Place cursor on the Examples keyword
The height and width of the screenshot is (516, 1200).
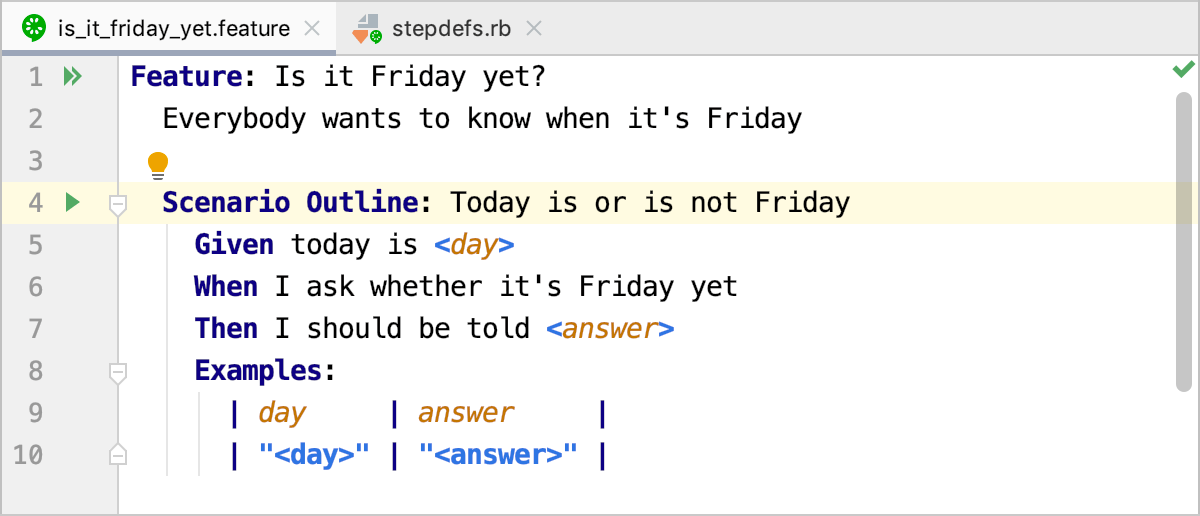click(x=258, y=371)
